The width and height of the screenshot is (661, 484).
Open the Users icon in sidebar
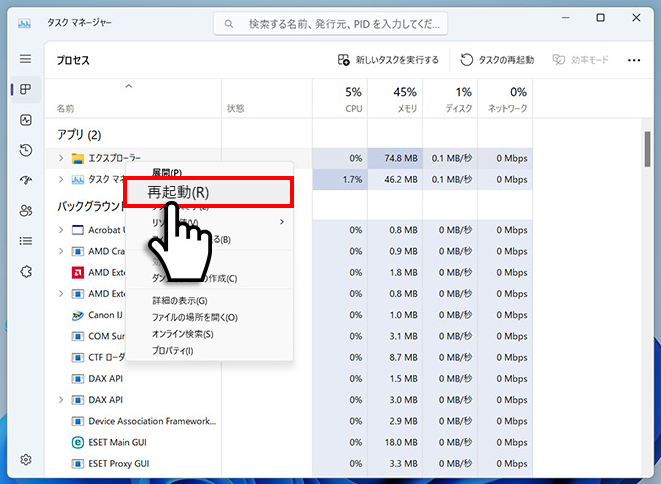click(26, 210)
